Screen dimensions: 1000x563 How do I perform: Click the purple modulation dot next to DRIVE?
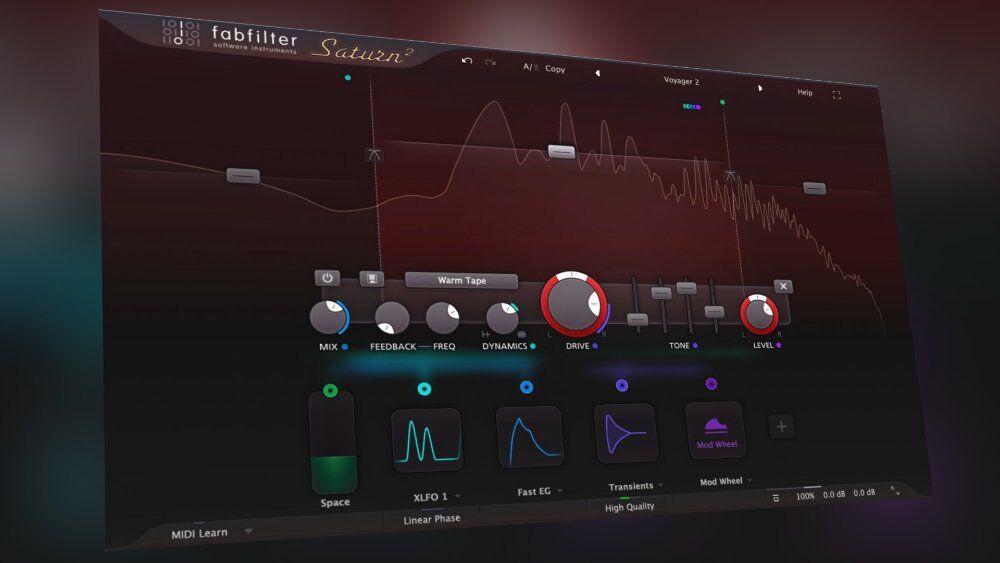coord(595,346)
